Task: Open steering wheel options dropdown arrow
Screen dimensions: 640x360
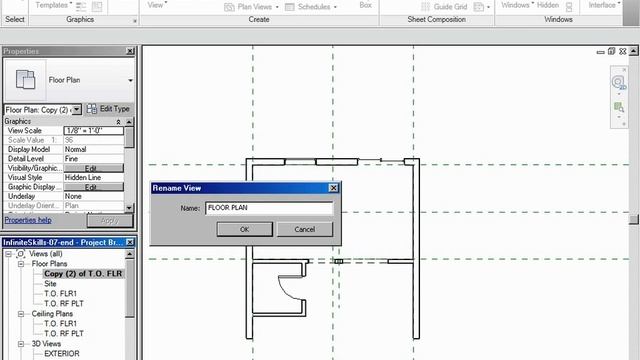Action: click(x=619, y=94)
